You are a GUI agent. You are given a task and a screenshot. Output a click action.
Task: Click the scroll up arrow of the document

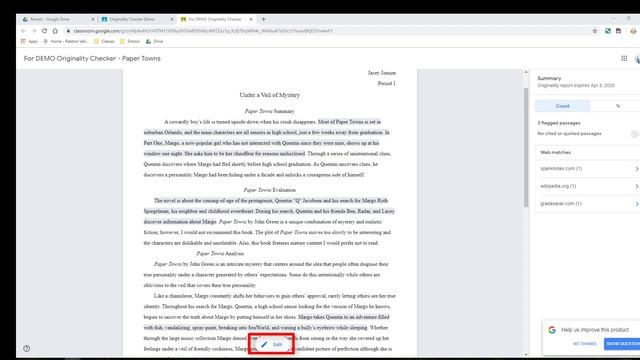point(526,72)
